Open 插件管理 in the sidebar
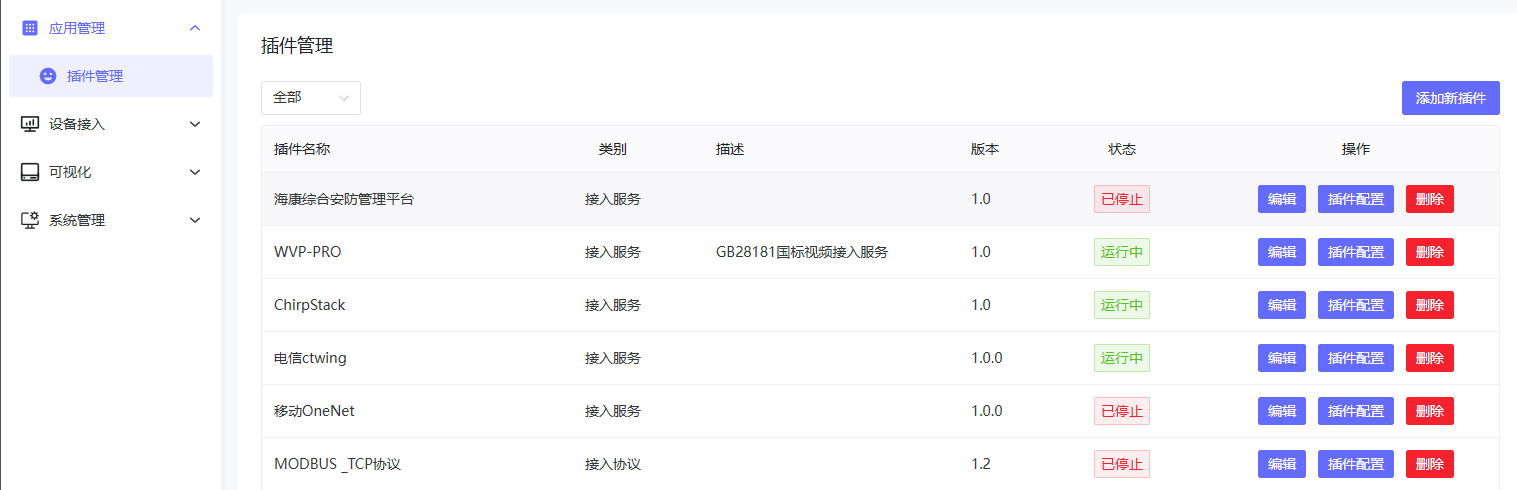The width and height of the screenshot is (1517, 490). (95, 76)
